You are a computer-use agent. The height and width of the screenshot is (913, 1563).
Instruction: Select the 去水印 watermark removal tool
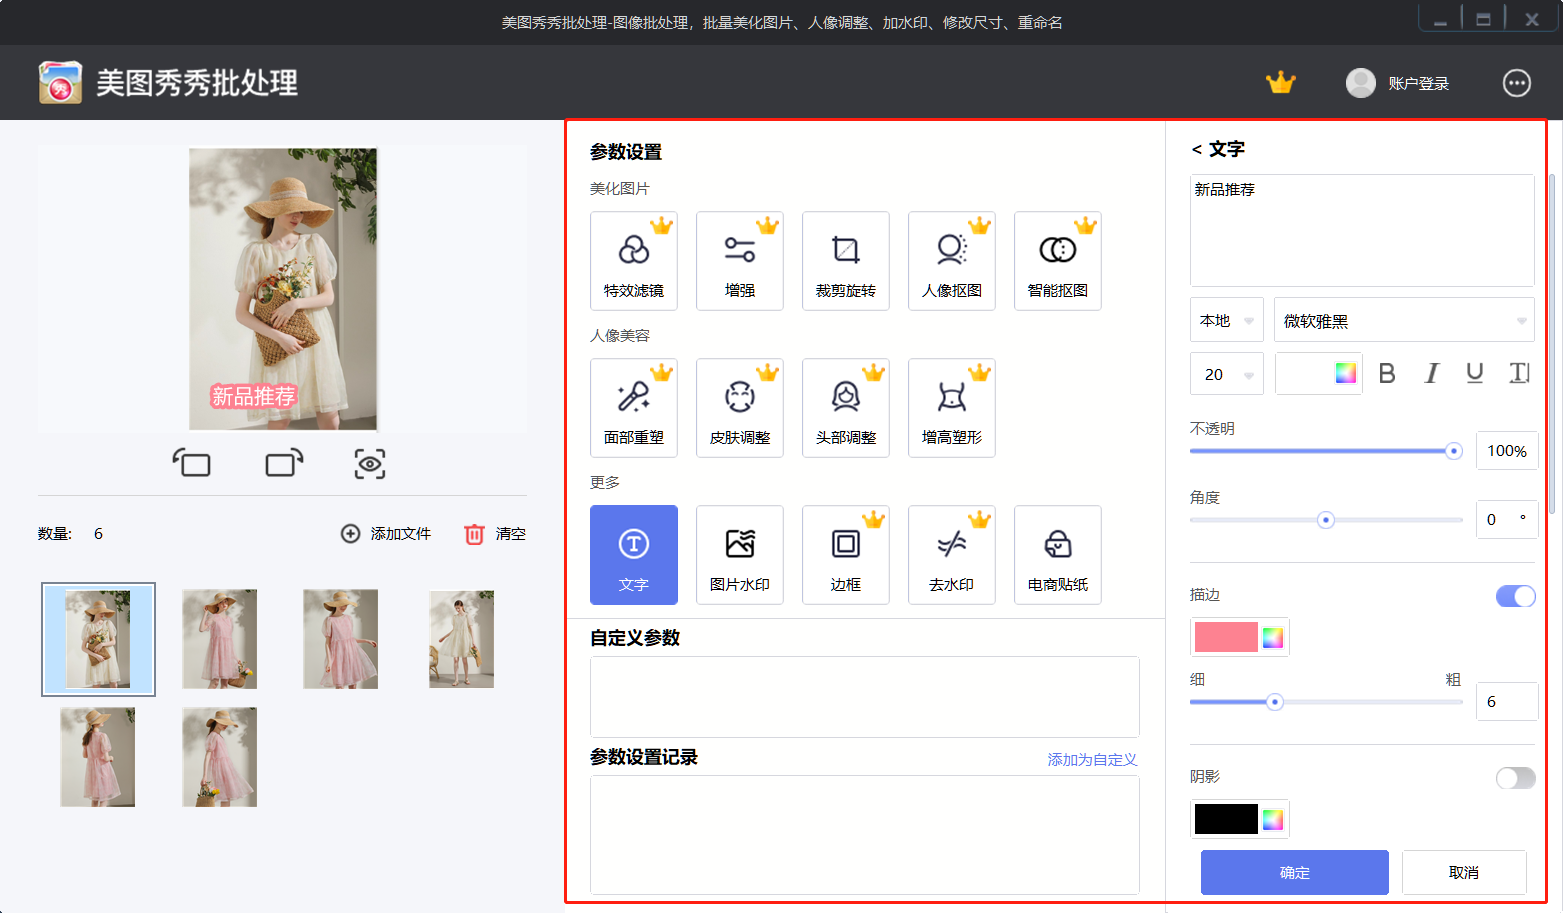point(951,555)
